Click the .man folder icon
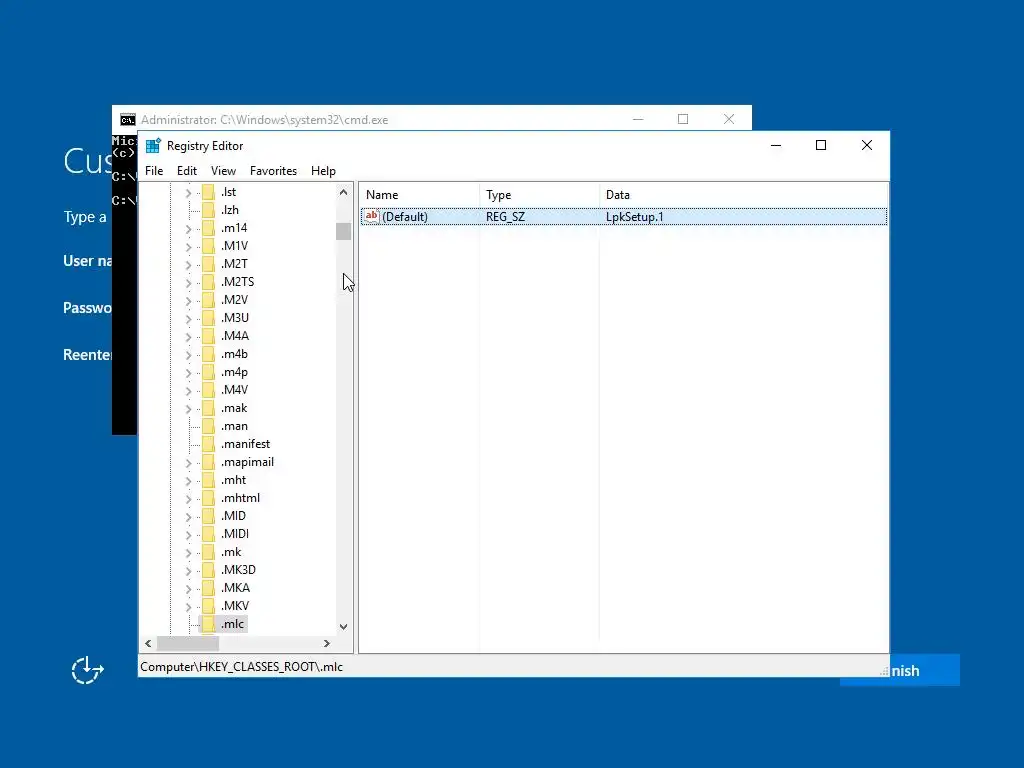 coord(208,426)
